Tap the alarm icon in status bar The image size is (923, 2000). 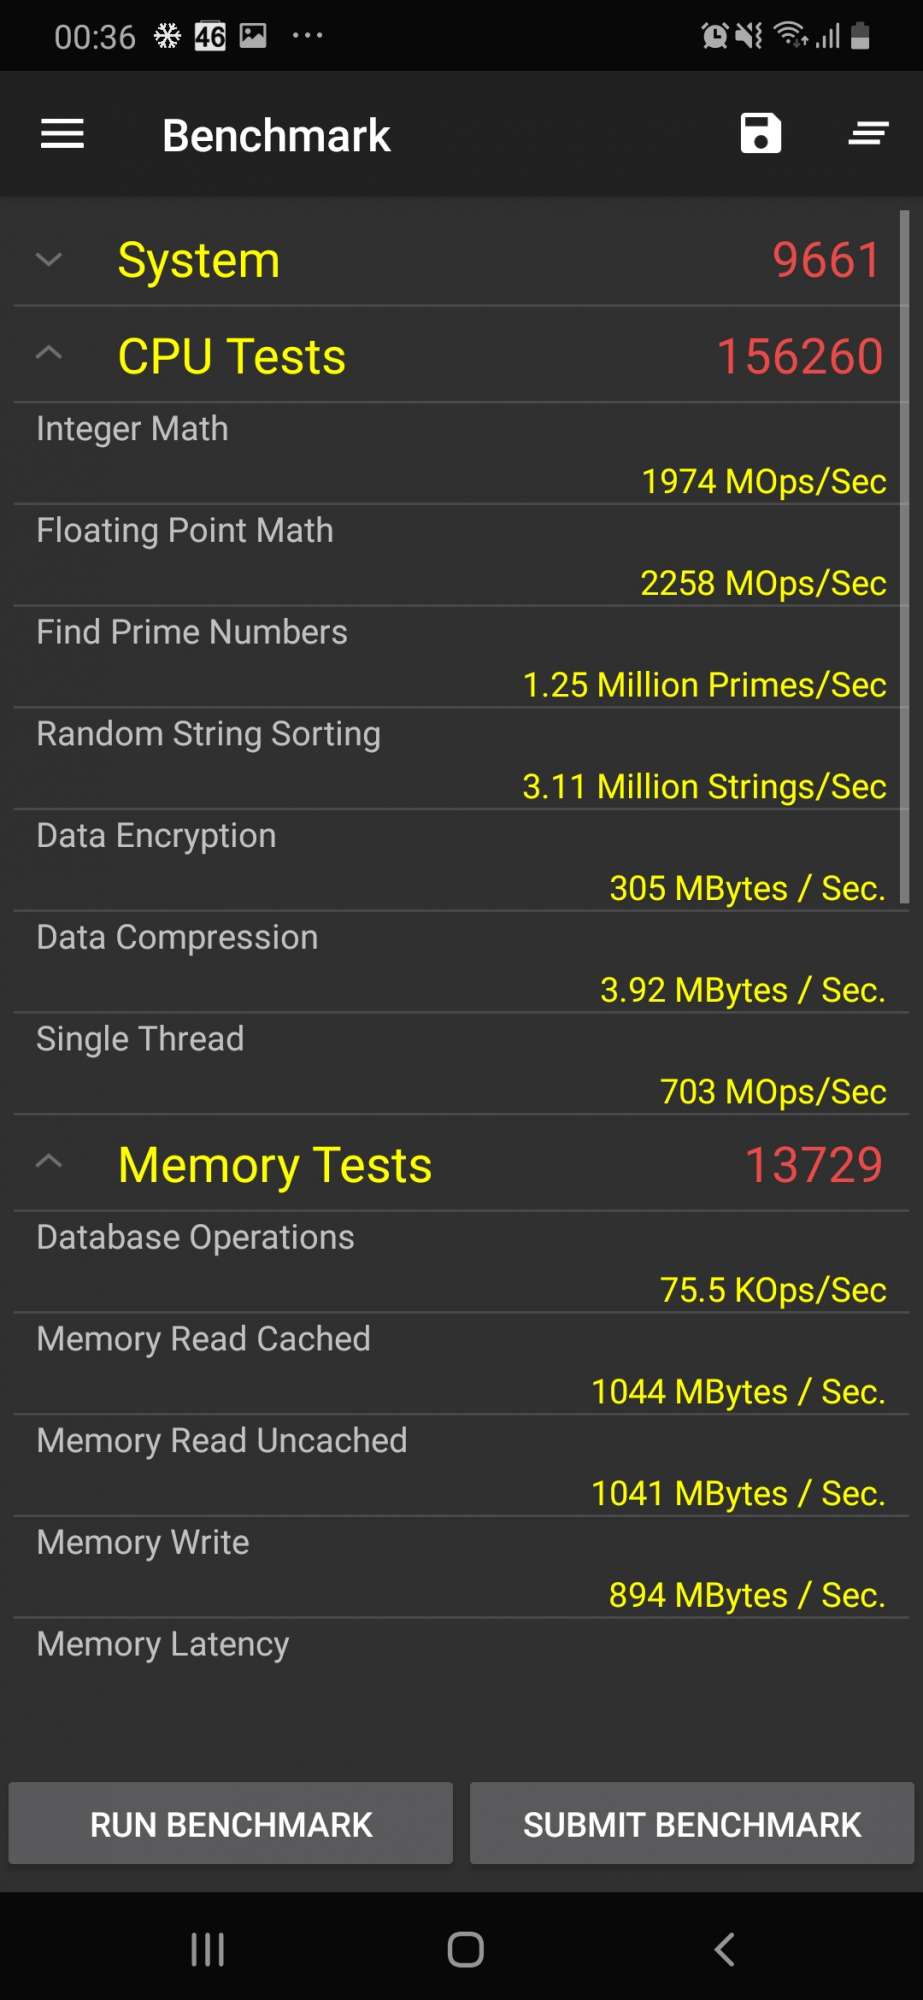point(714,37)
